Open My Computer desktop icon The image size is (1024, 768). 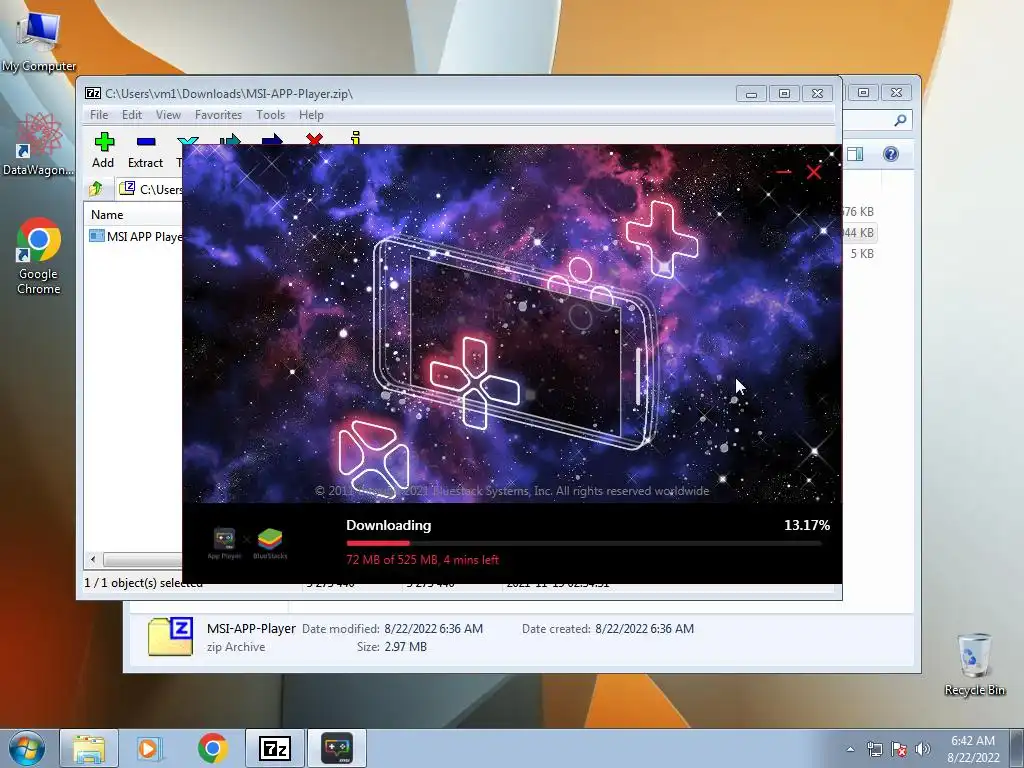39,42
